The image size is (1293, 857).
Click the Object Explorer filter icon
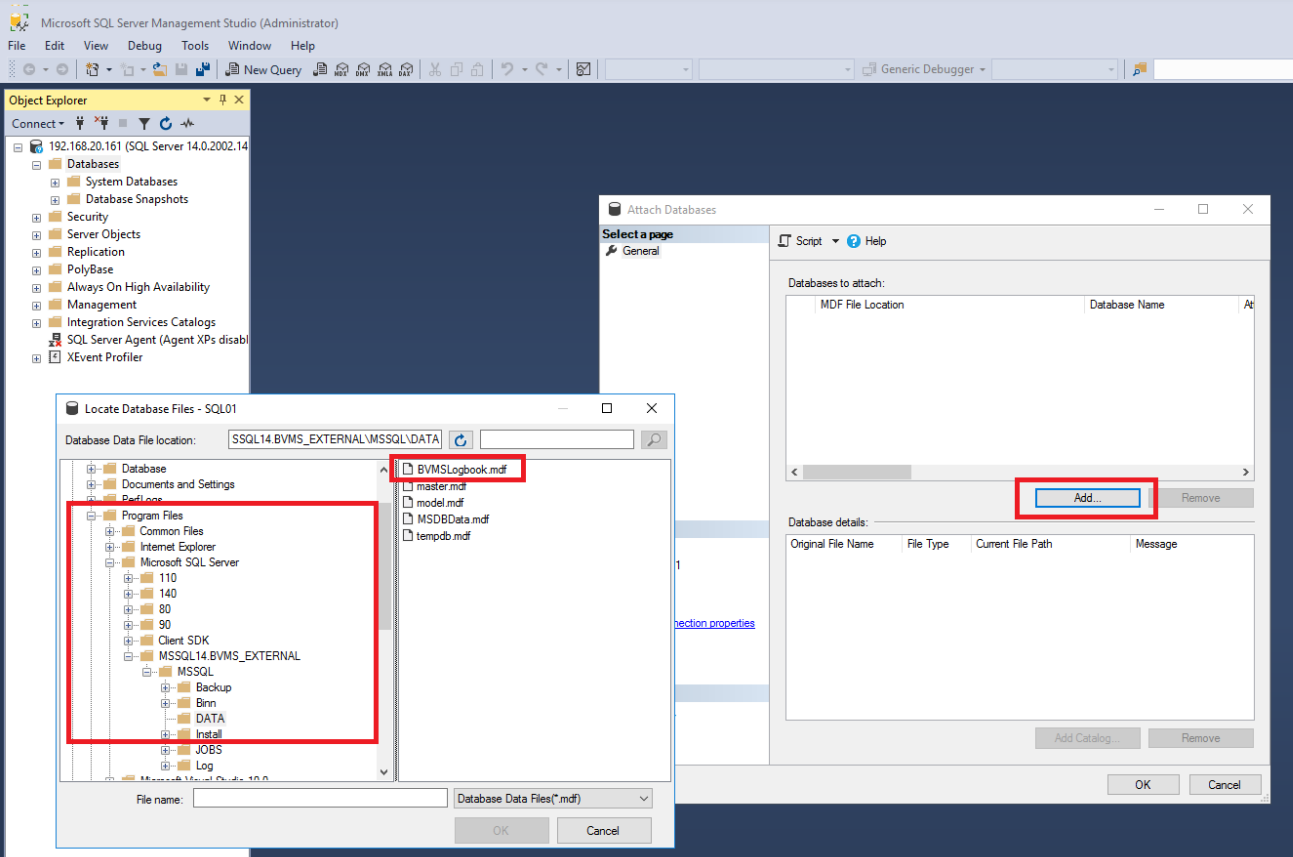tap(144, 124)
